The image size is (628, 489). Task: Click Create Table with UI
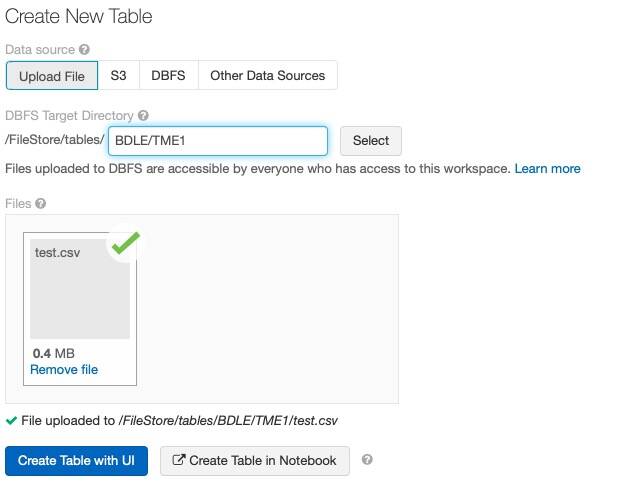pyautogui.click(x=76, y=461)
